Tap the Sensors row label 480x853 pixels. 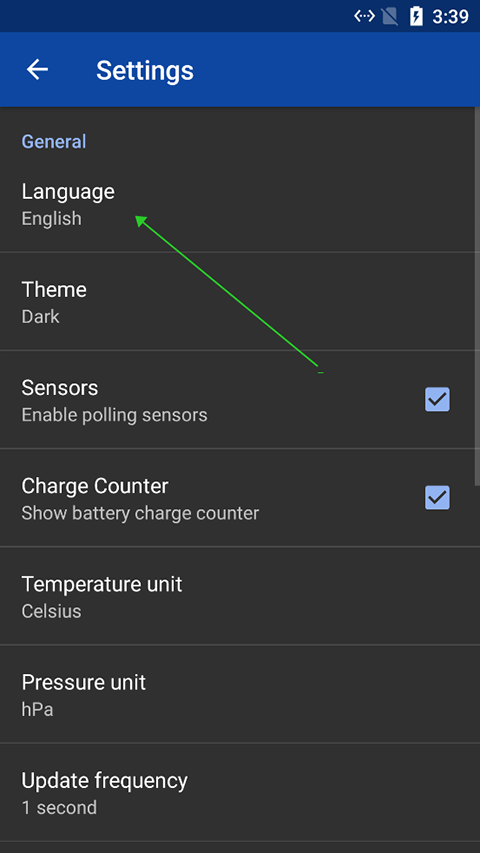60,388
